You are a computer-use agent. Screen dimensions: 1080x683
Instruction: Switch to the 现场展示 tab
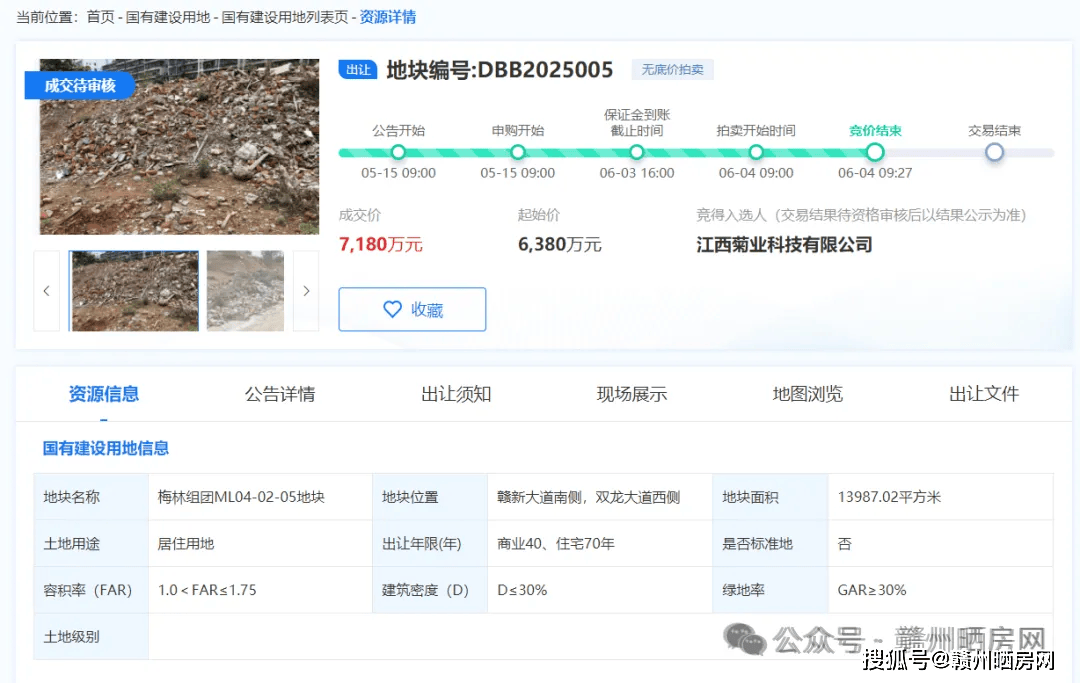click(x=632, y=394)
